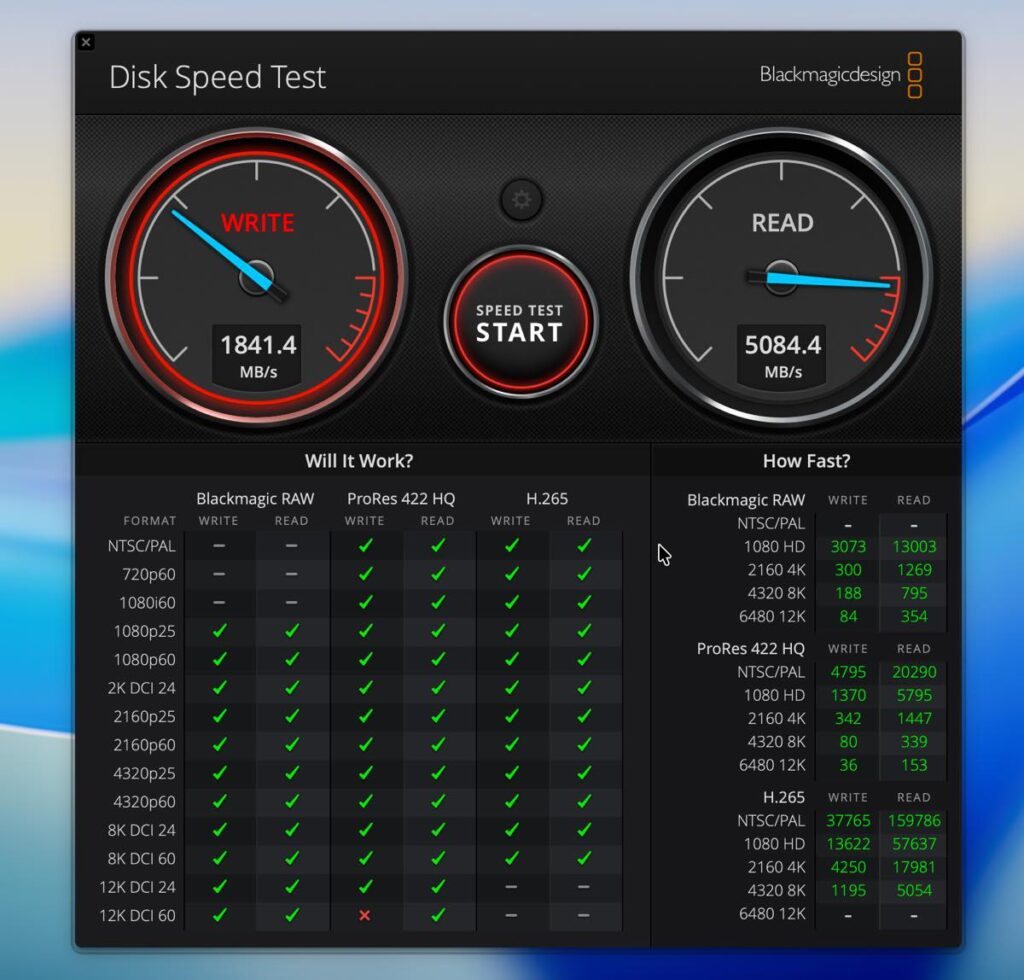1024x980 pixels.
Task: Click the value 153 for ProRes 6480 12K read
Action: point(914,765)
